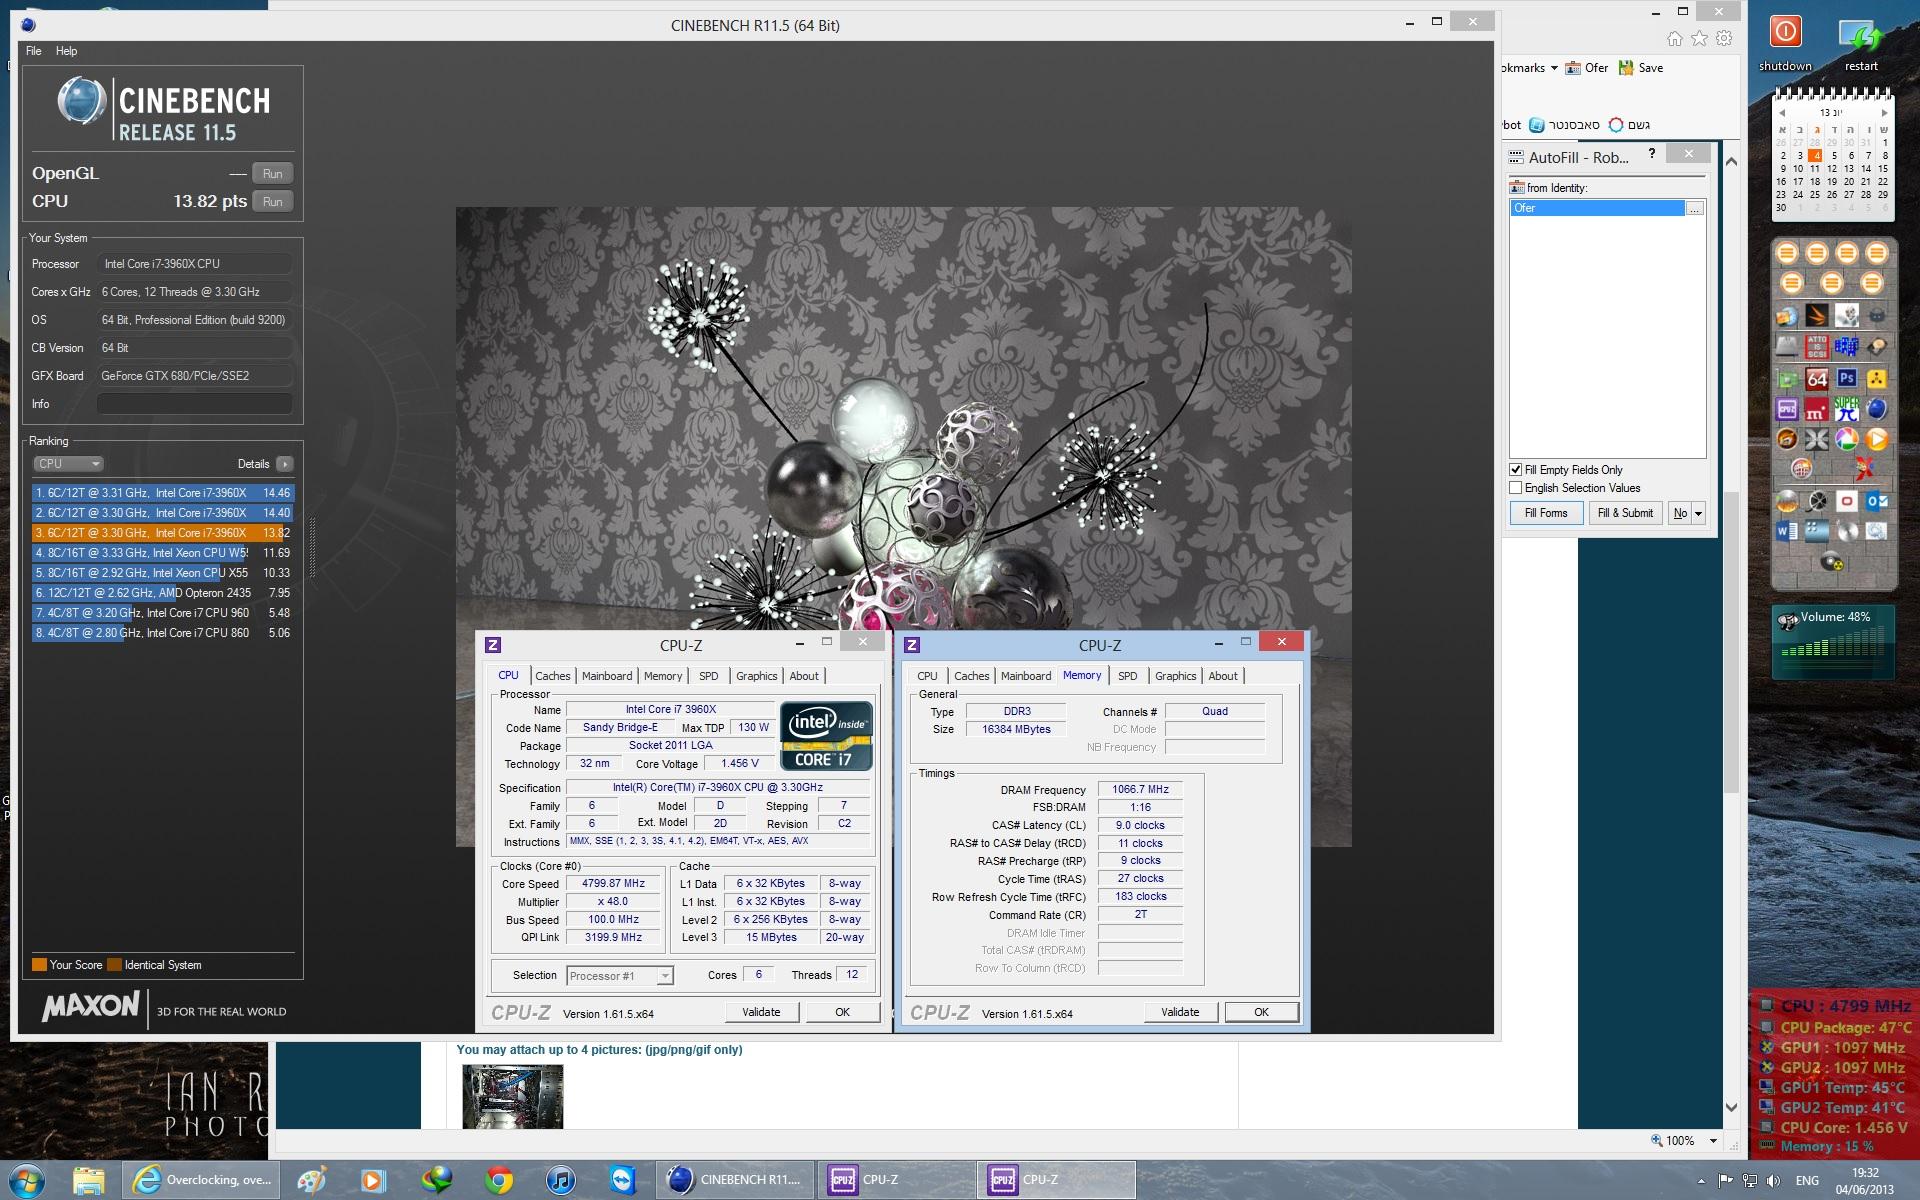Open SPD tab in right CPU-Z window
The image size is (1920, 1200).
(x=1127, y=676)
